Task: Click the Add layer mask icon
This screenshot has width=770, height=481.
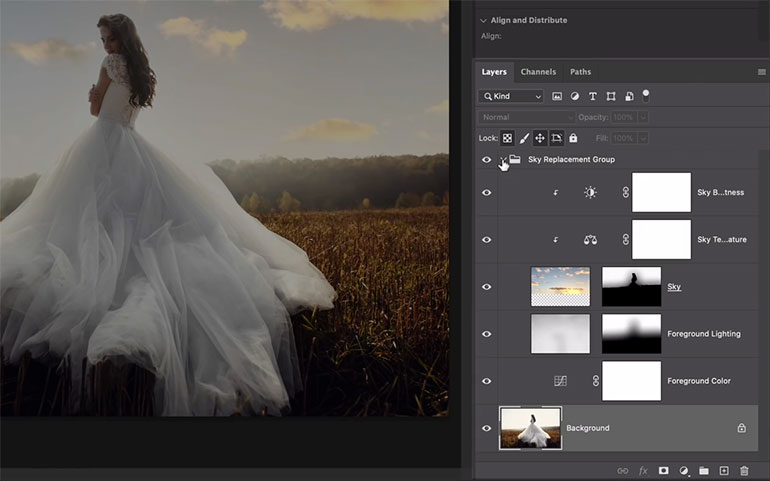Action: coord(663,470)
